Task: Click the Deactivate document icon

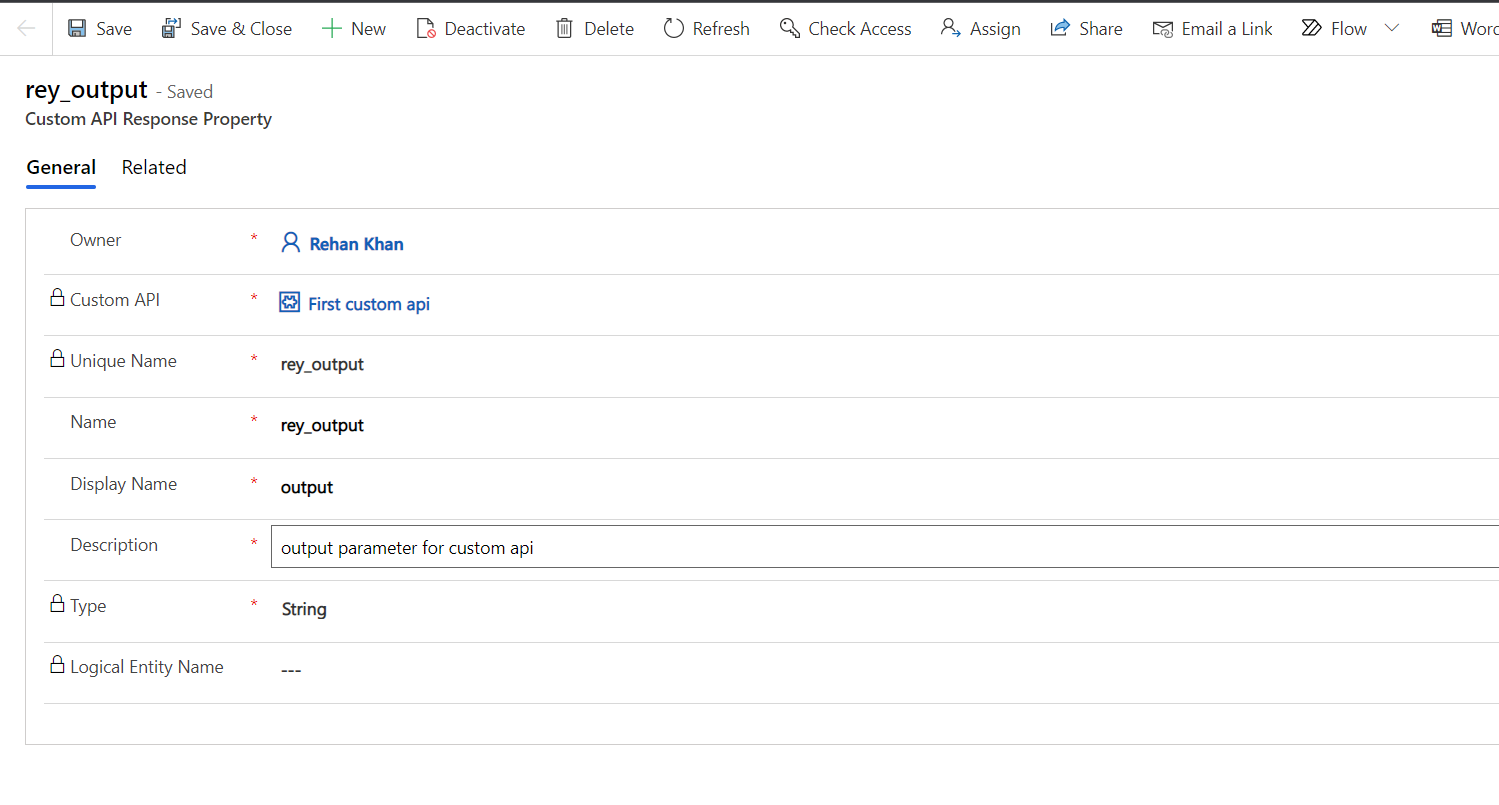Action: 425,29
